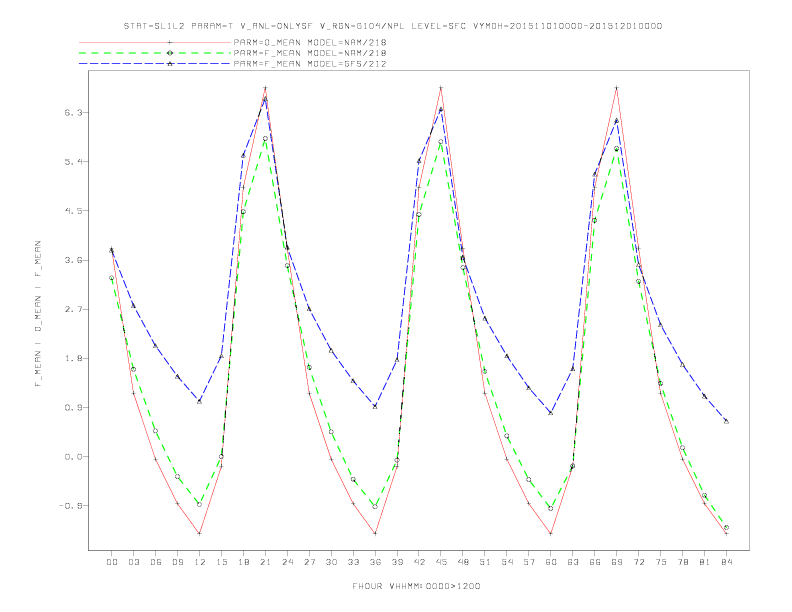Viewport: 792px width, 612px height.
Task: Click x-axis tick label 12
Action: pyautogui.click(x=200, y=562)
